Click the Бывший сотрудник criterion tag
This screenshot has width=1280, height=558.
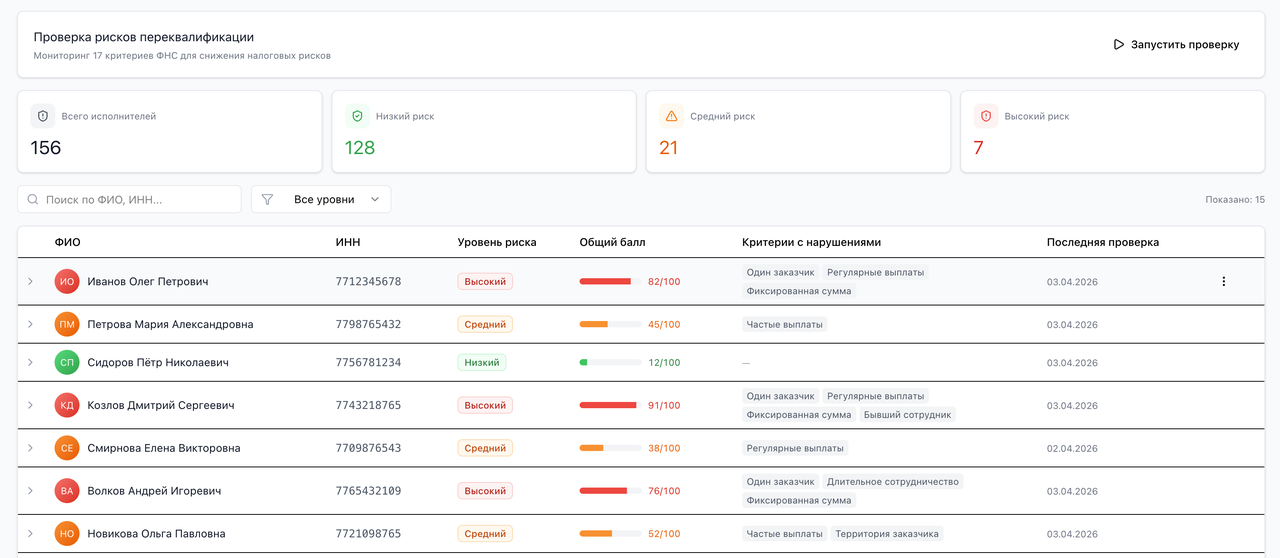pos(907,415)
